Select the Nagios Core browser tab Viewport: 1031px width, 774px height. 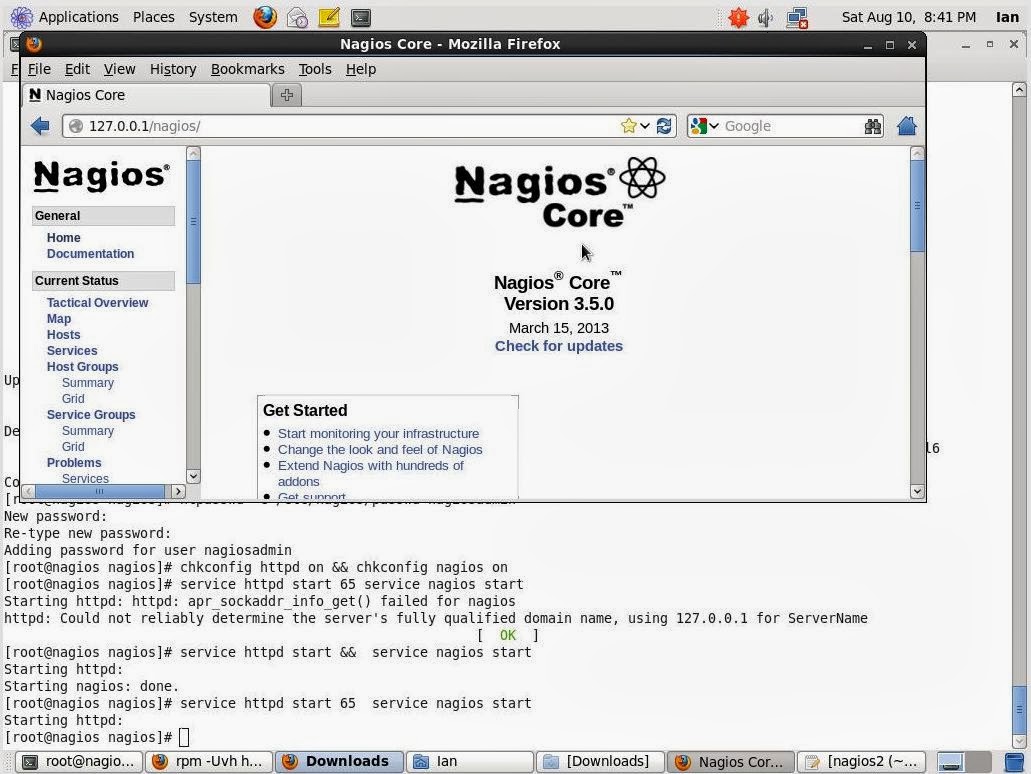146,95
